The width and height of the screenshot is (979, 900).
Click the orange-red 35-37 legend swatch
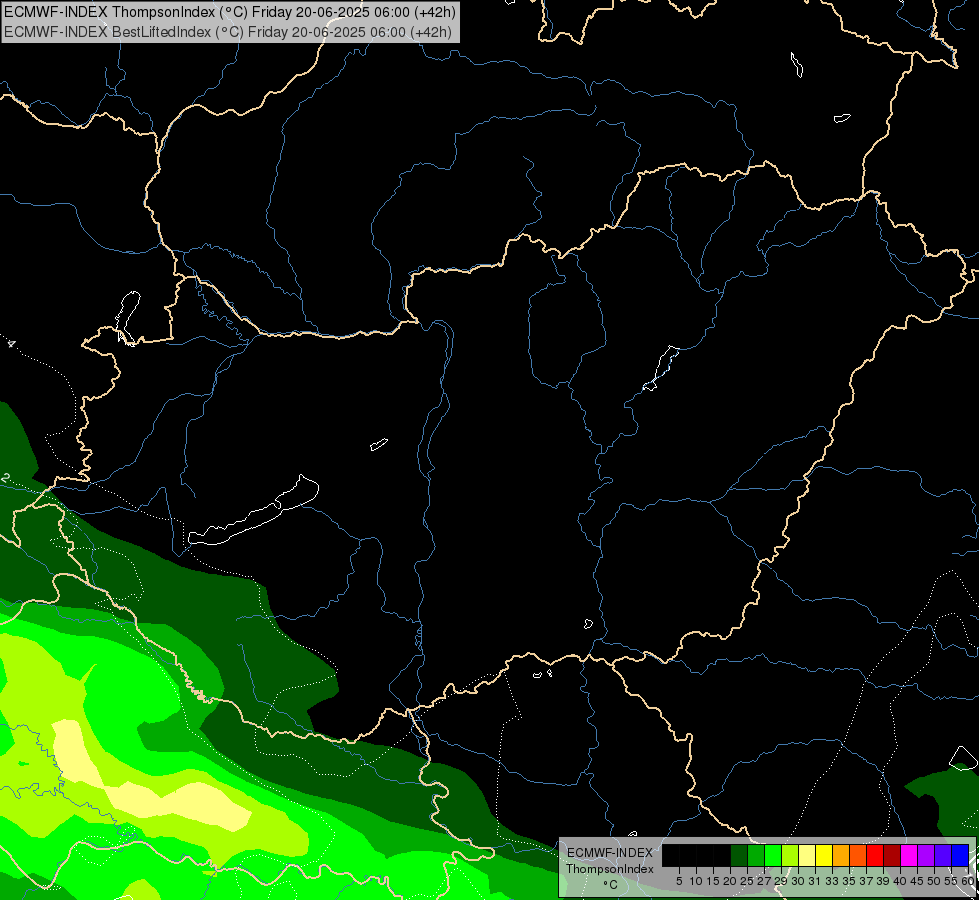pos(858,855)
